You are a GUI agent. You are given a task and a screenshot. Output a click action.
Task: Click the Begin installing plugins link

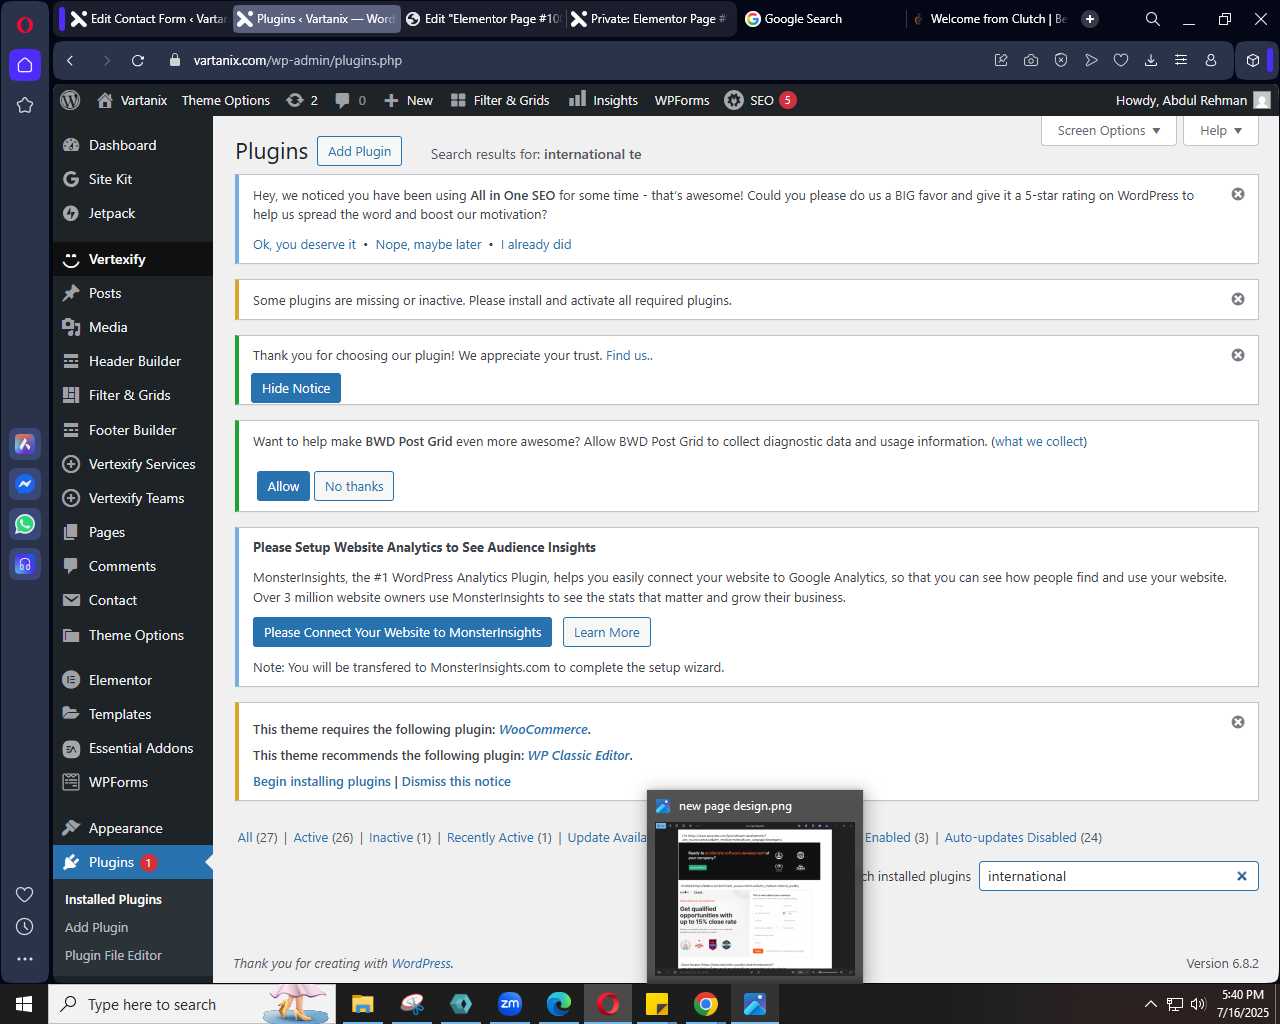322,781
